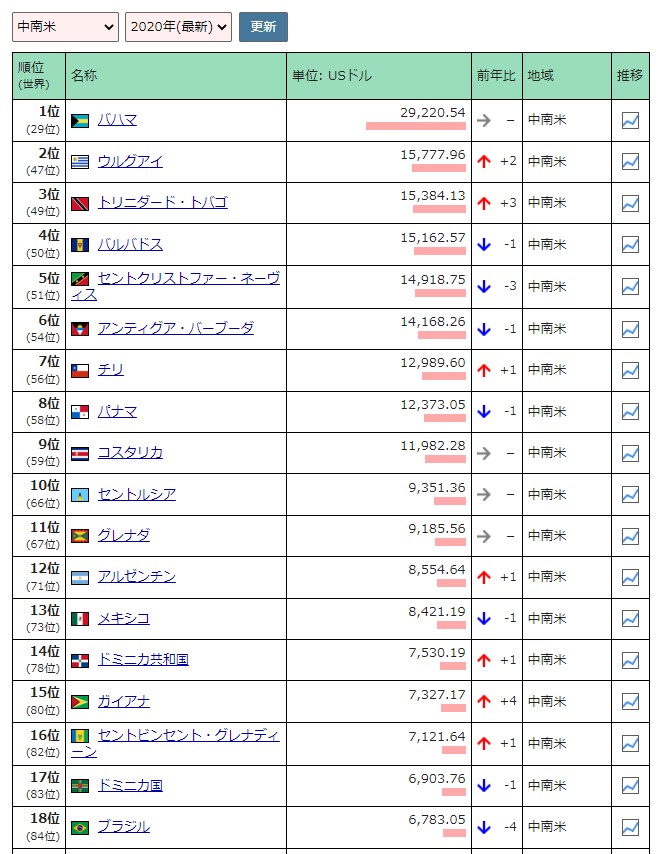Open the セントルシア country page link
660x854 pixels.
tap(136, 494)
